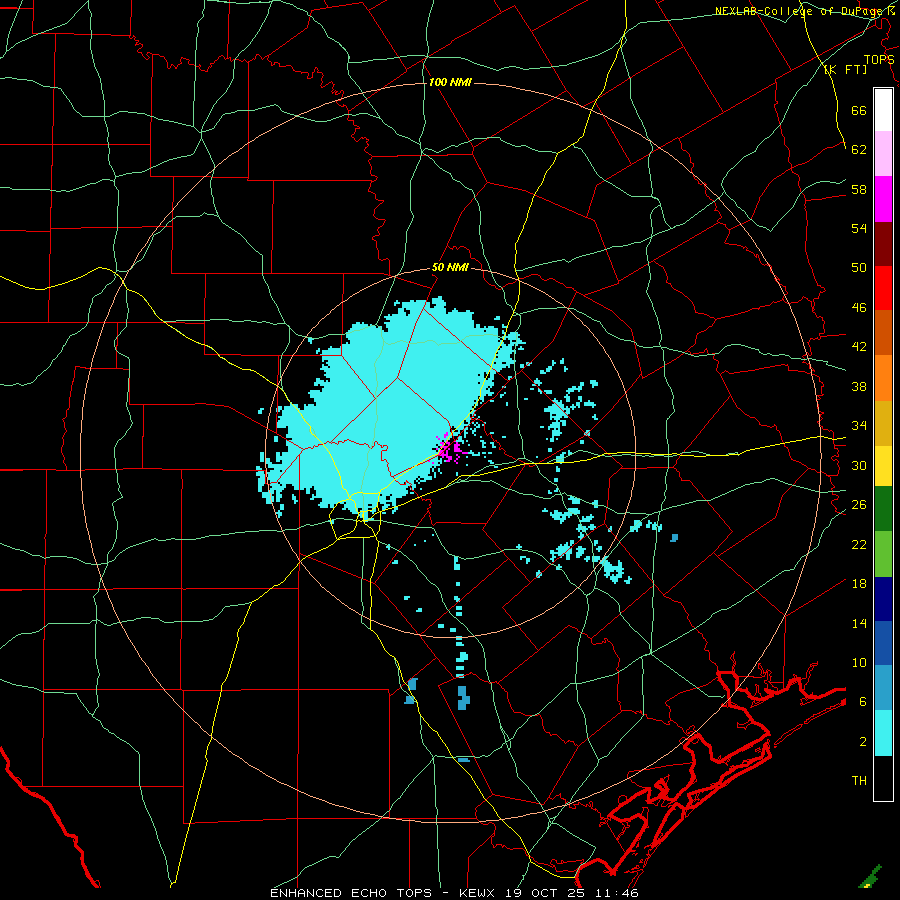Click the white swatch in the tops legend
Screen dimensions: 900x900
[883, 110]
